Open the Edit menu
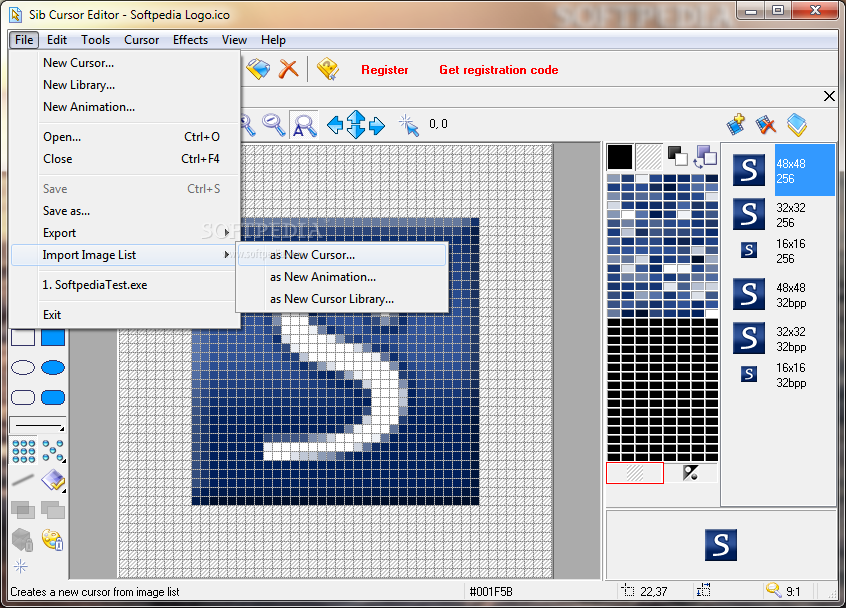 click(57, 40)
